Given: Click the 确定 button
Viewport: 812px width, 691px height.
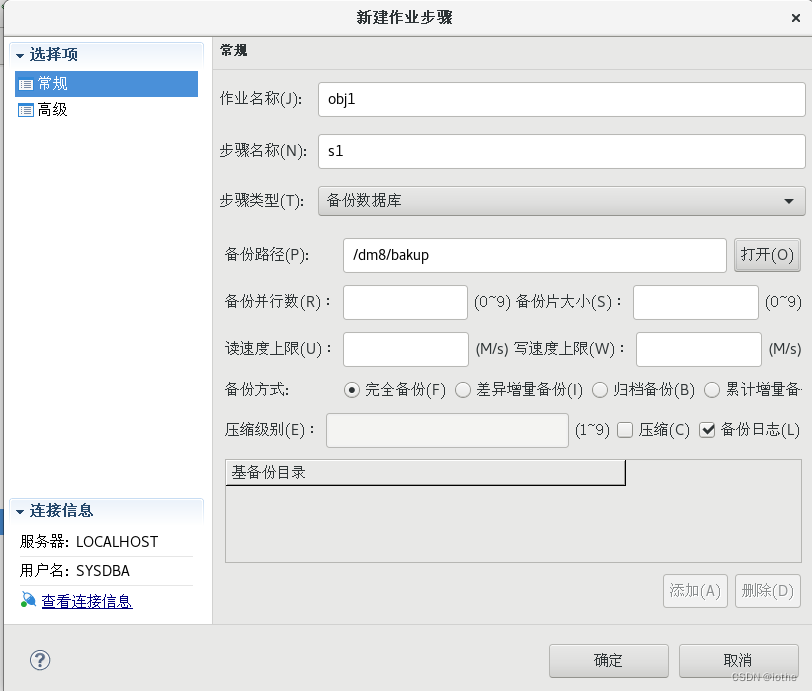Looking at the screenshot, I should click(x=608, y=660).
